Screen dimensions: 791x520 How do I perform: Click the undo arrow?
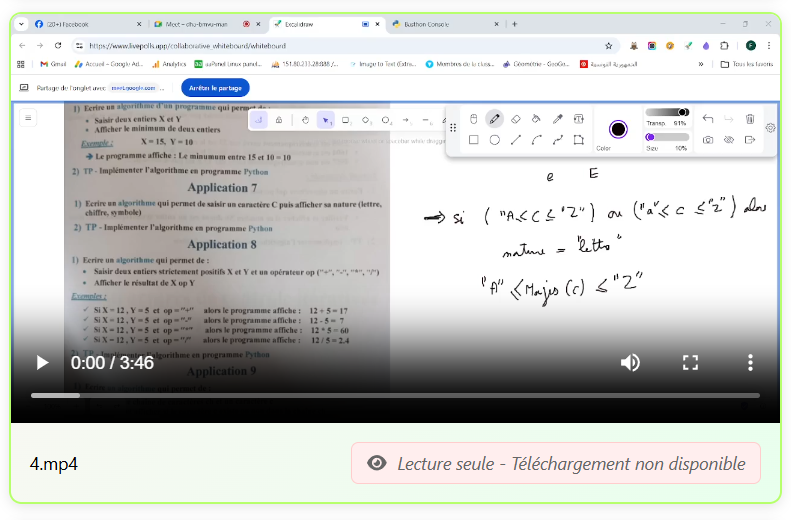pos(708,119)
